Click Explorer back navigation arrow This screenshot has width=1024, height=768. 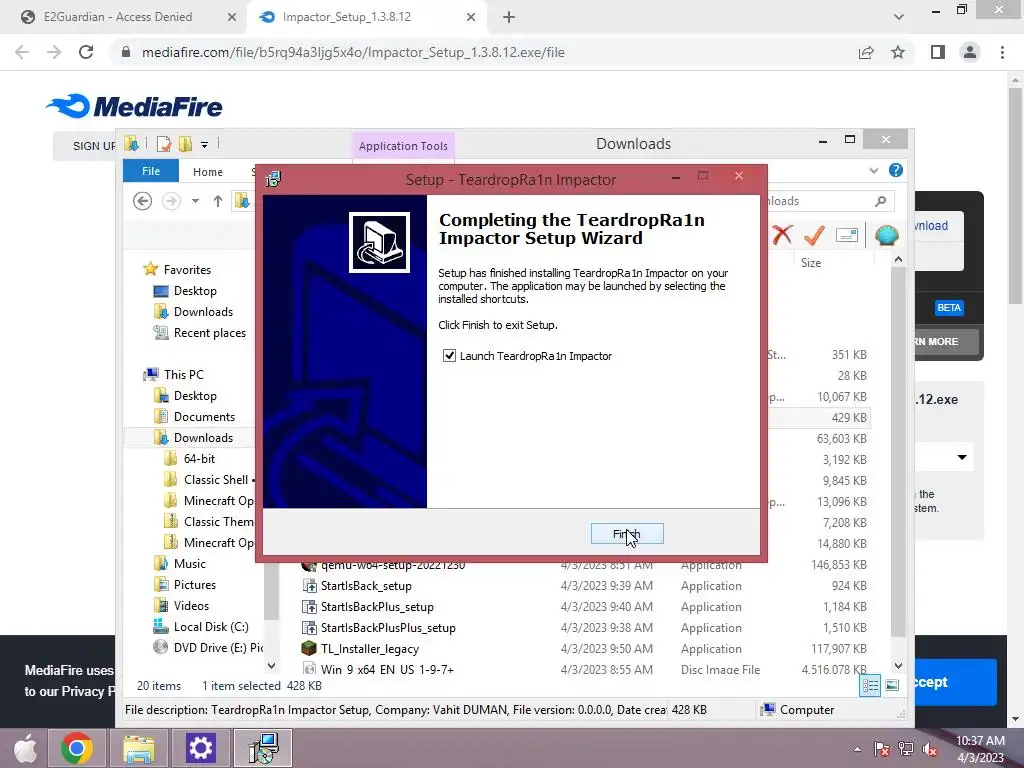[x=142, y=201]
